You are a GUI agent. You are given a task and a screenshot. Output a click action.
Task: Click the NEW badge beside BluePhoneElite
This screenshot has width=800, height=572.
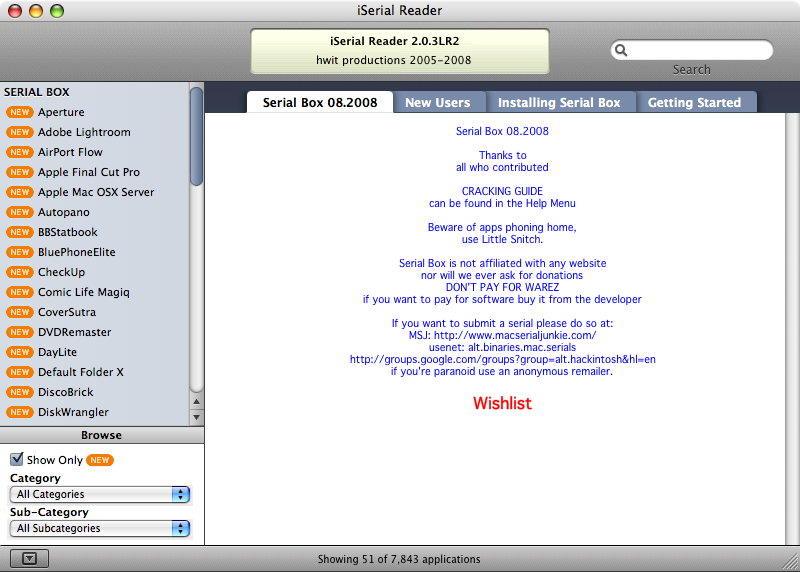[x=19, y=252]
